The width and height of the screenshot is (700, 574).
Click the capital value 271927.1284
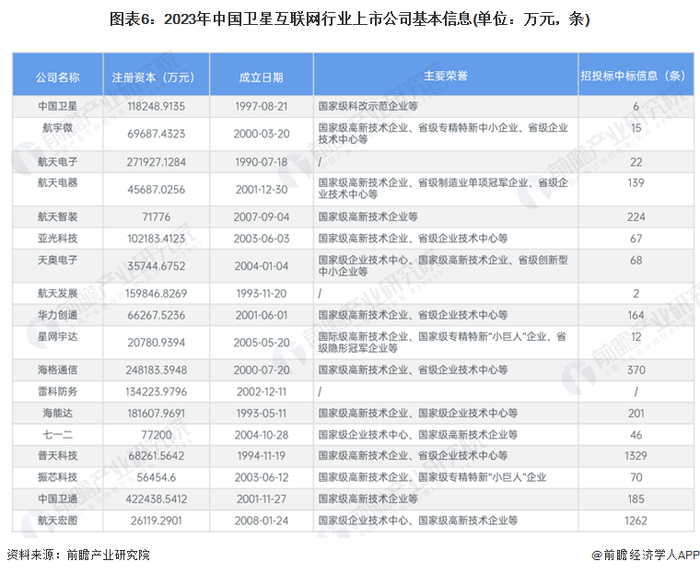click(156, 162)
